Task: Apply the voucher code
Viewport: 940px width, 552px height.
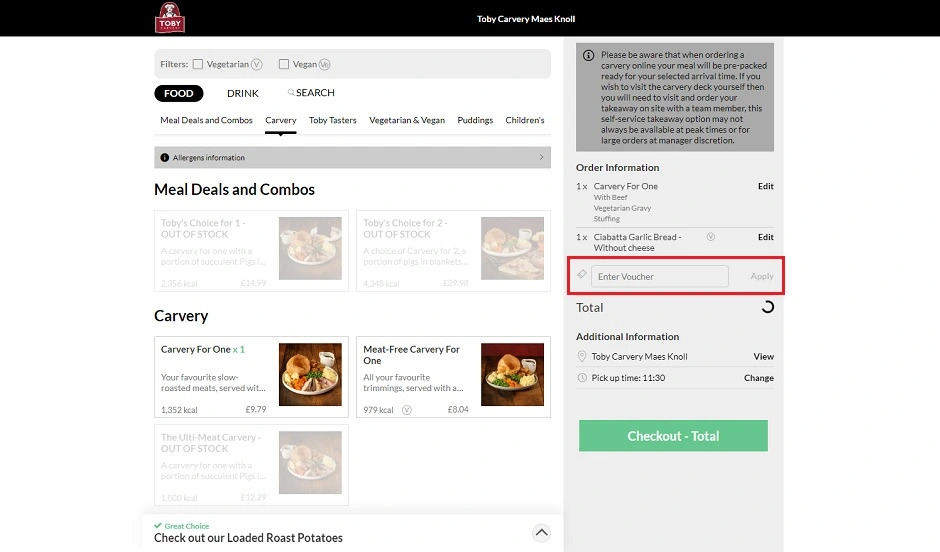Action: click(x=762, y=276)
